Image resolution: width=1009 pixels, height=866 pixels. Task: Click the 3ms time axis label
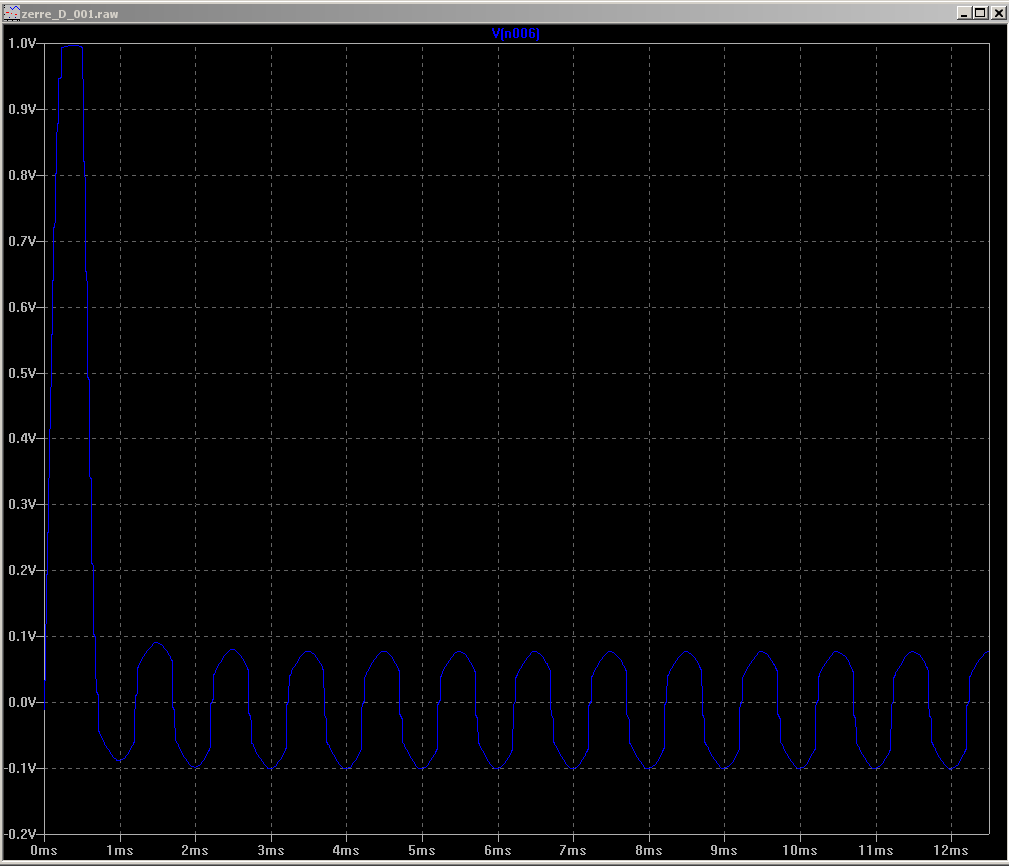271,851
